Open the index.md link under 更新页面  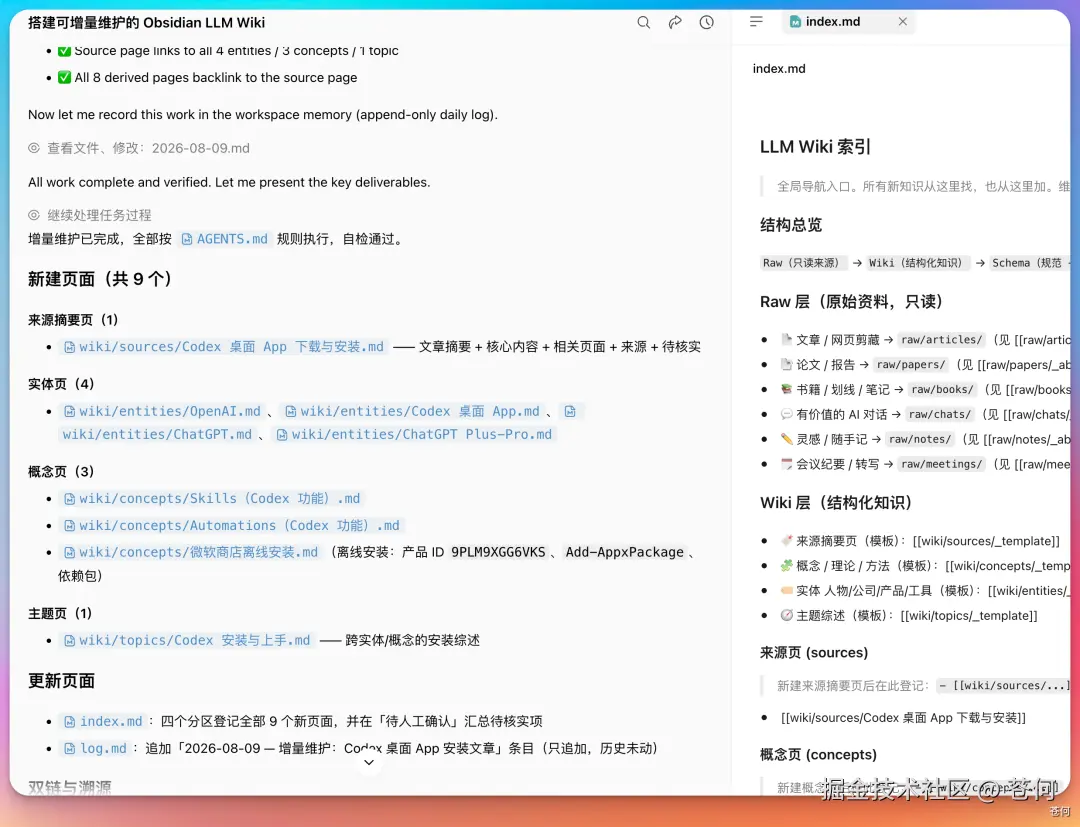pos(103,721)
